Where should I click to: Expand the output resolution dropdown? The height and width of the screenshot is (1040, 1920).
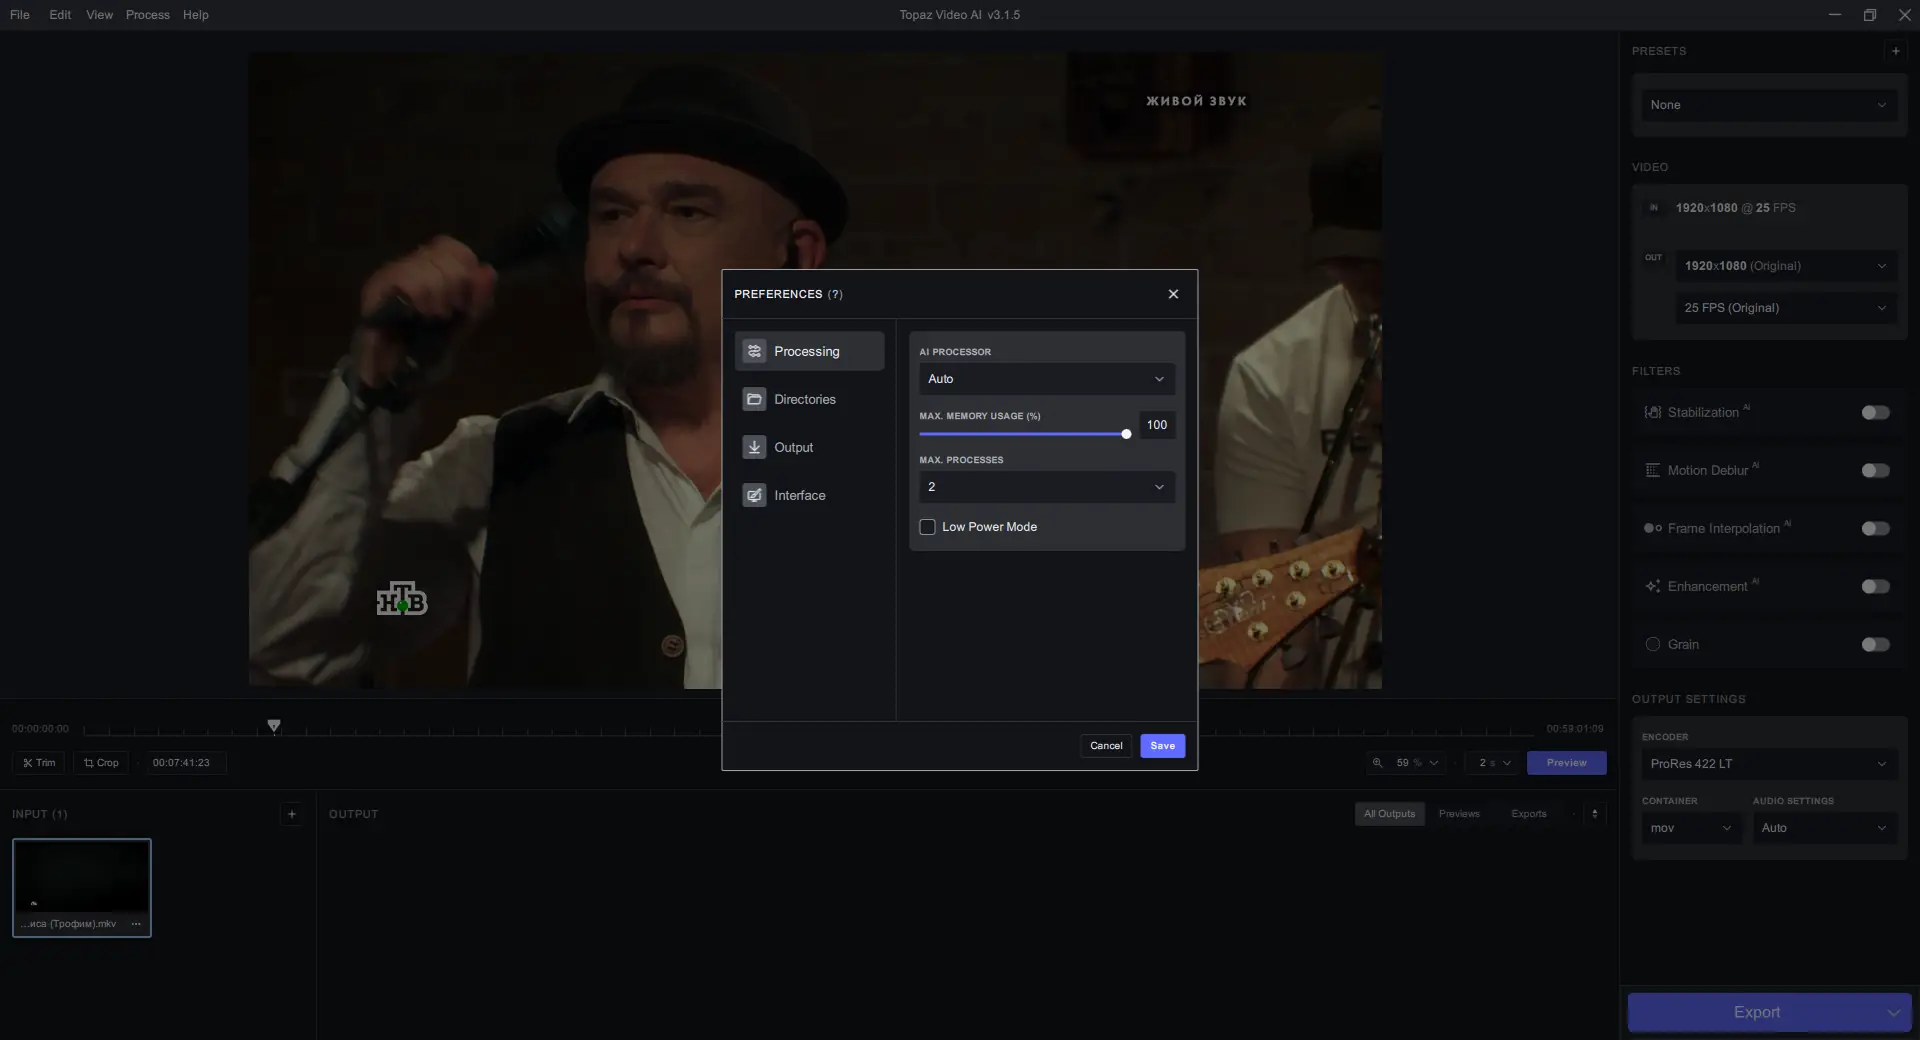[1785, 266]
